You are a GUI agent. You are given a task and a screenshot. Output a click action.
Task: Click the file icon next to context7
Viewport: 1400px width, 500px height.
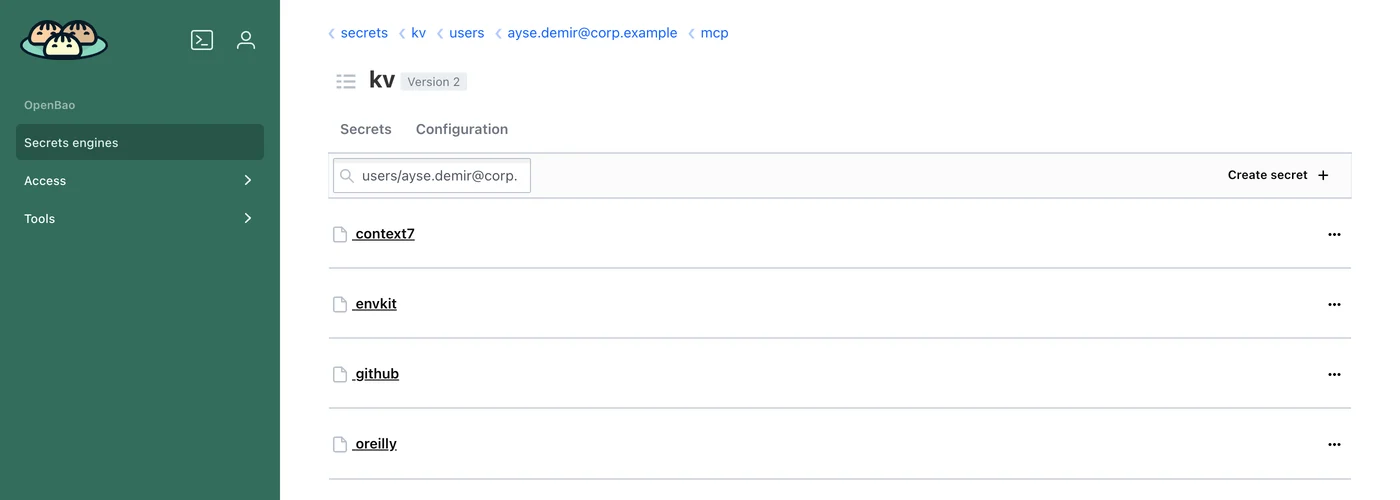[340, 234]
